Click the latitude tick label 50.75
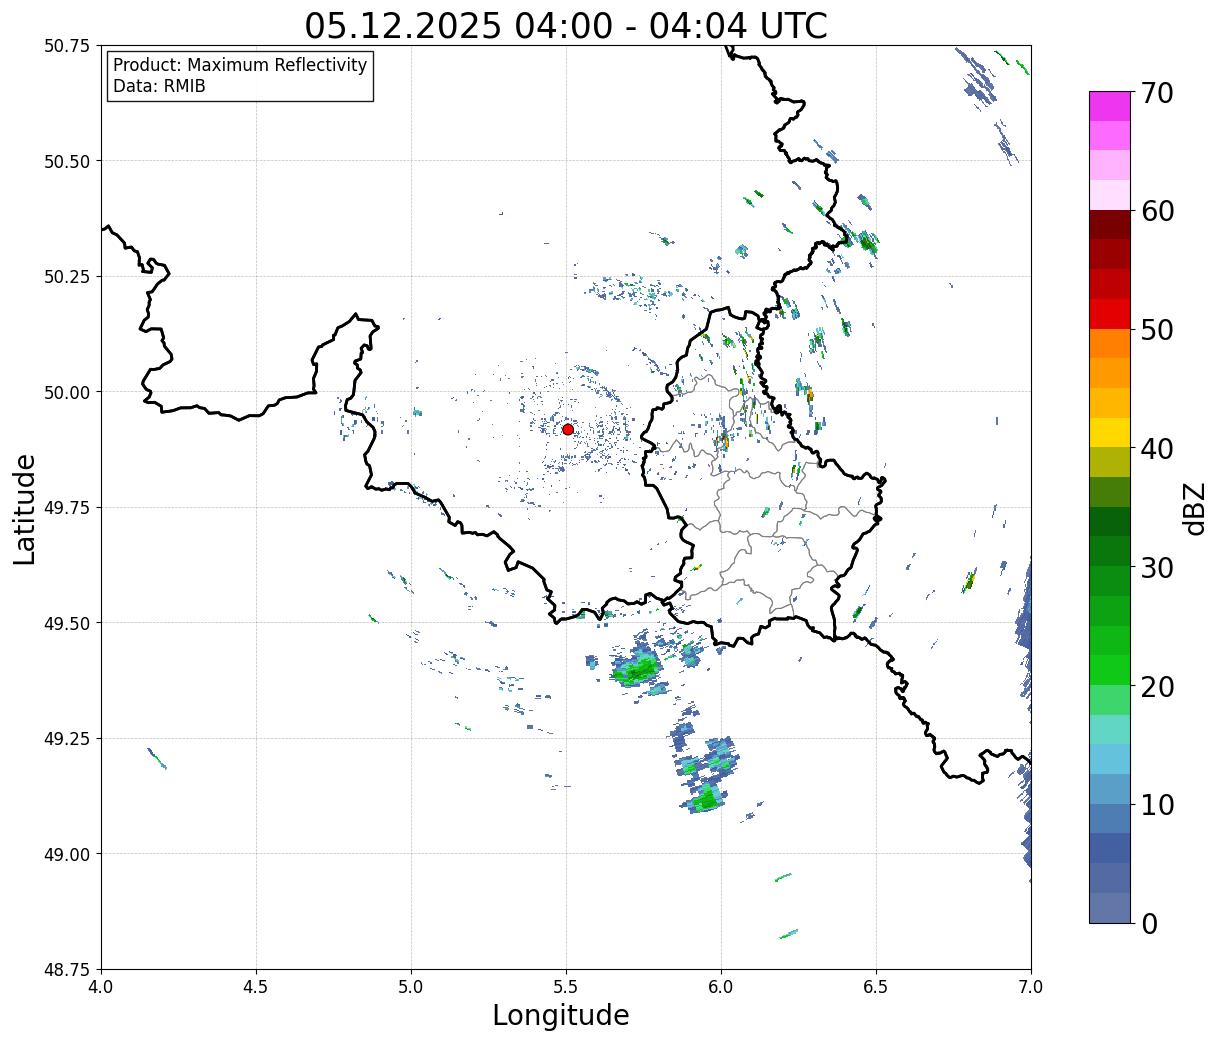 (67, 46)
